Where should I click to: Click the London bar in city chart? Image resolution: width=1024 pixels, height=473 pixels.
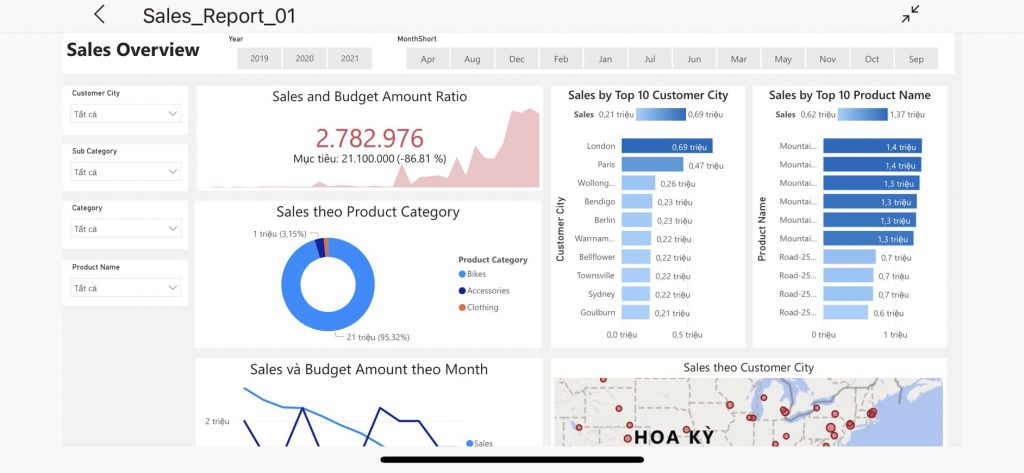(x=667, y=146)
